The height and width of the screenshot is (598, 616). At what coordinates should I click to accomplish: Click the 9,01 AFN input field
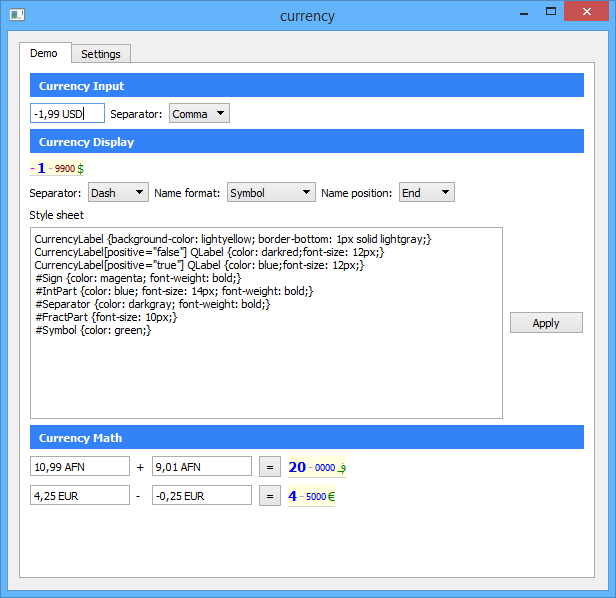(202, 466)
